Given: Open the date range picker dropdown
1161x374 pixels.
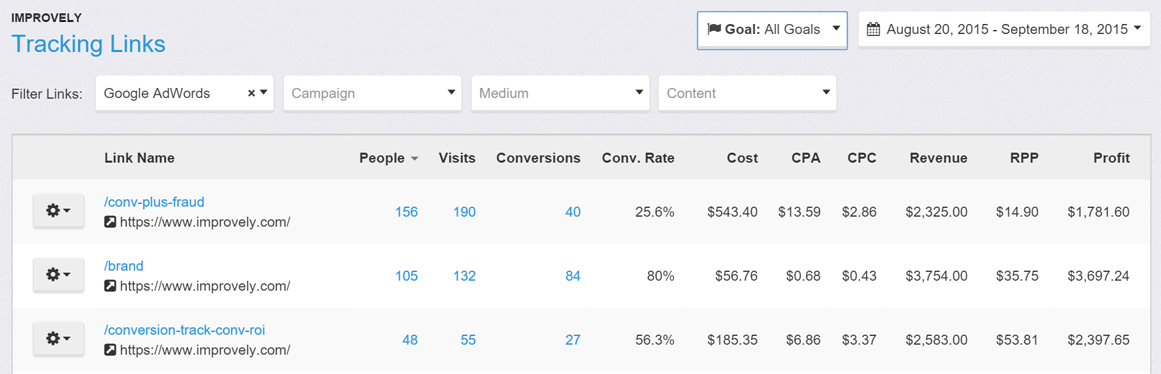Looking at the screenshot, I should (1005, 30).
